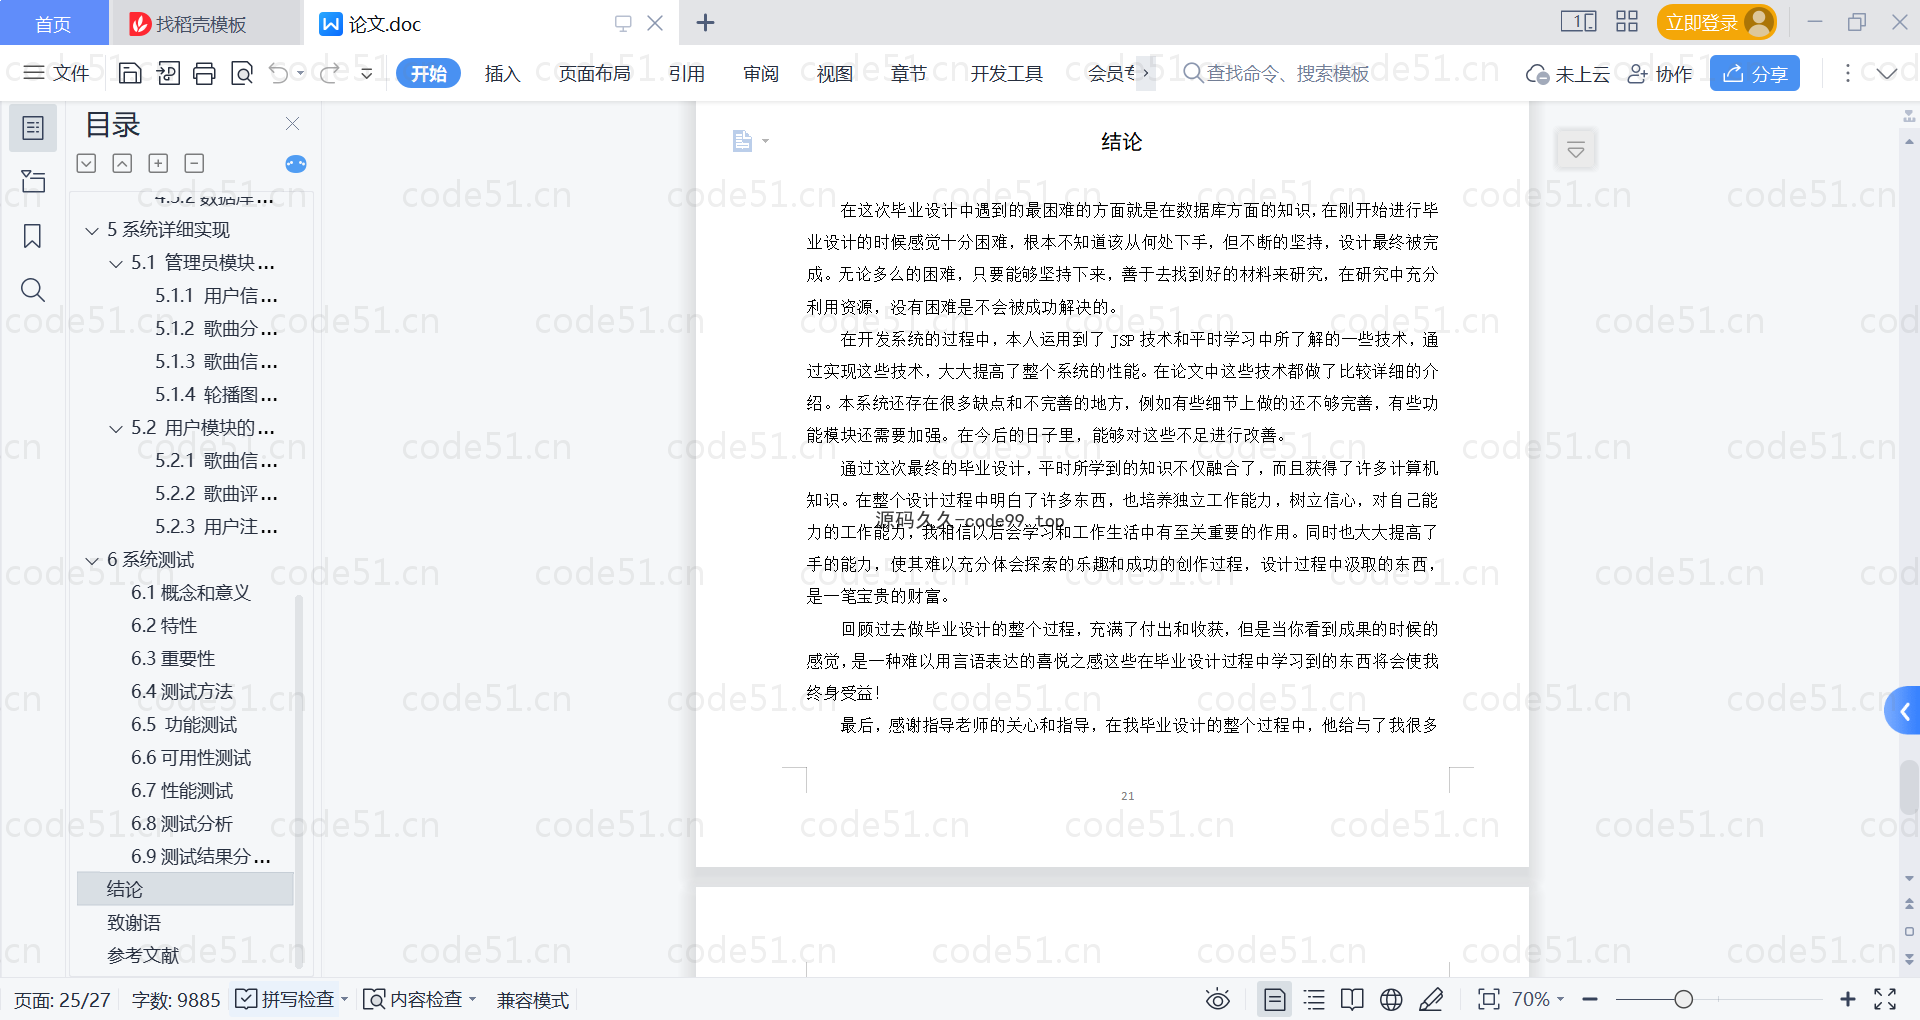The width and height of the screenshot is (1920, 1020).
Task: Click the zoom slider handle
Action: (x=1683, y=999)
